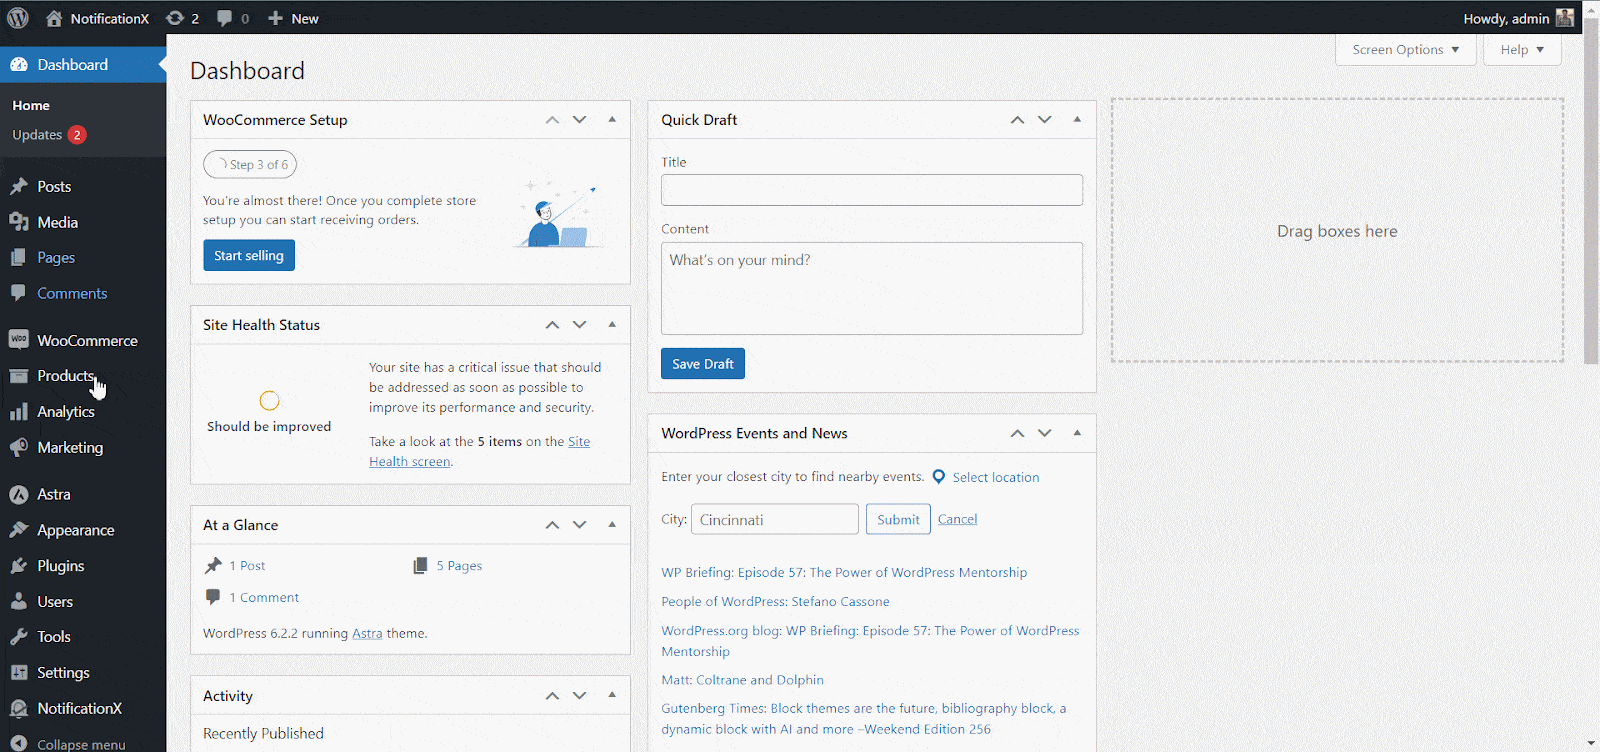The image size is (1600, 752).
Task: Click the Select location link
Action: [996, 477]
